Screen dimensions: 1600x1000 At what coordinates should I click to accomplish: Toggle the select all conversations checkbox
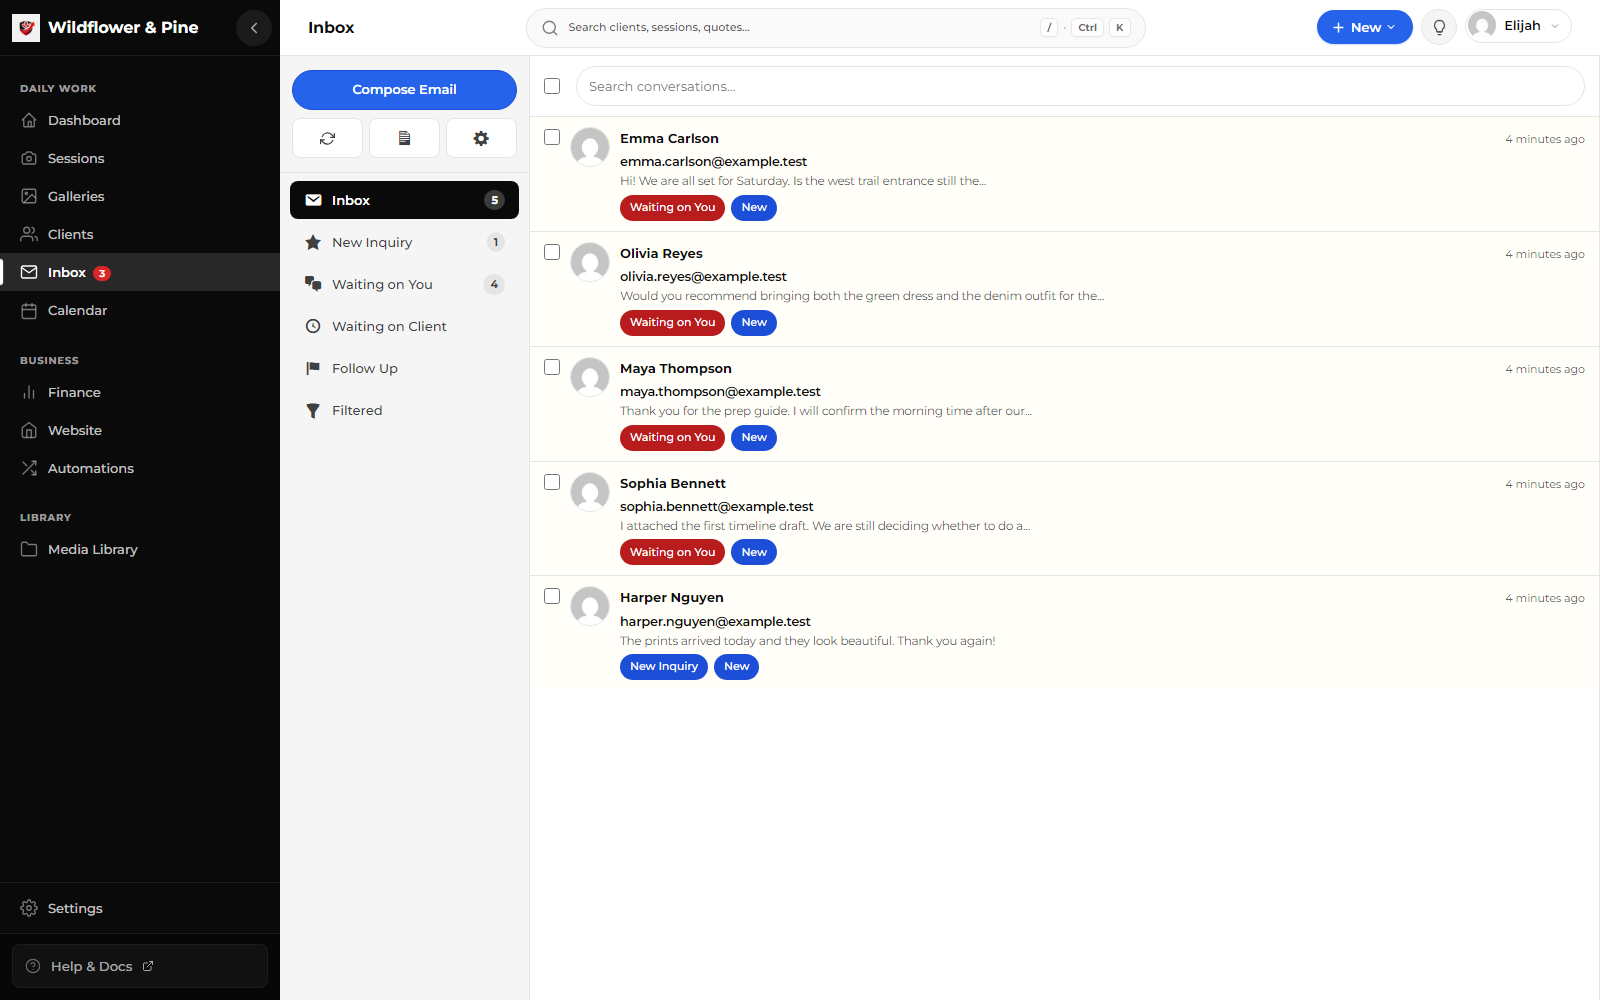pyautogui.click(x=552, y=86)
